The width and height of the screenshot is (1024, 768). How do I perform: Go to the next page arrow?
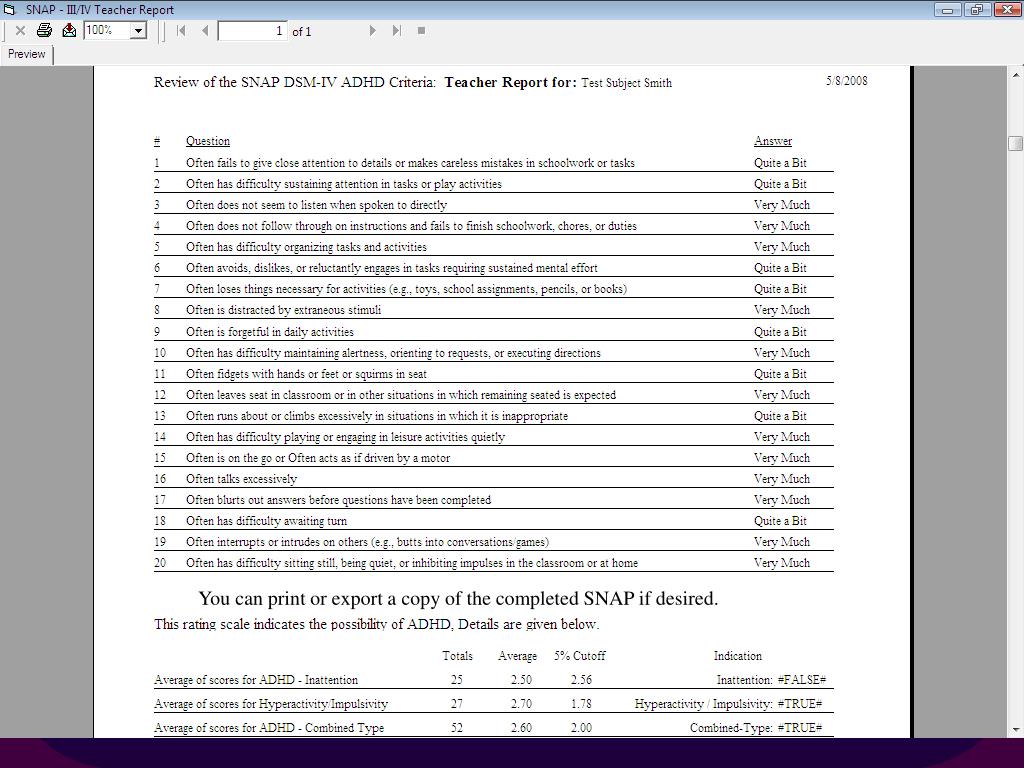(x=372, y=30)
